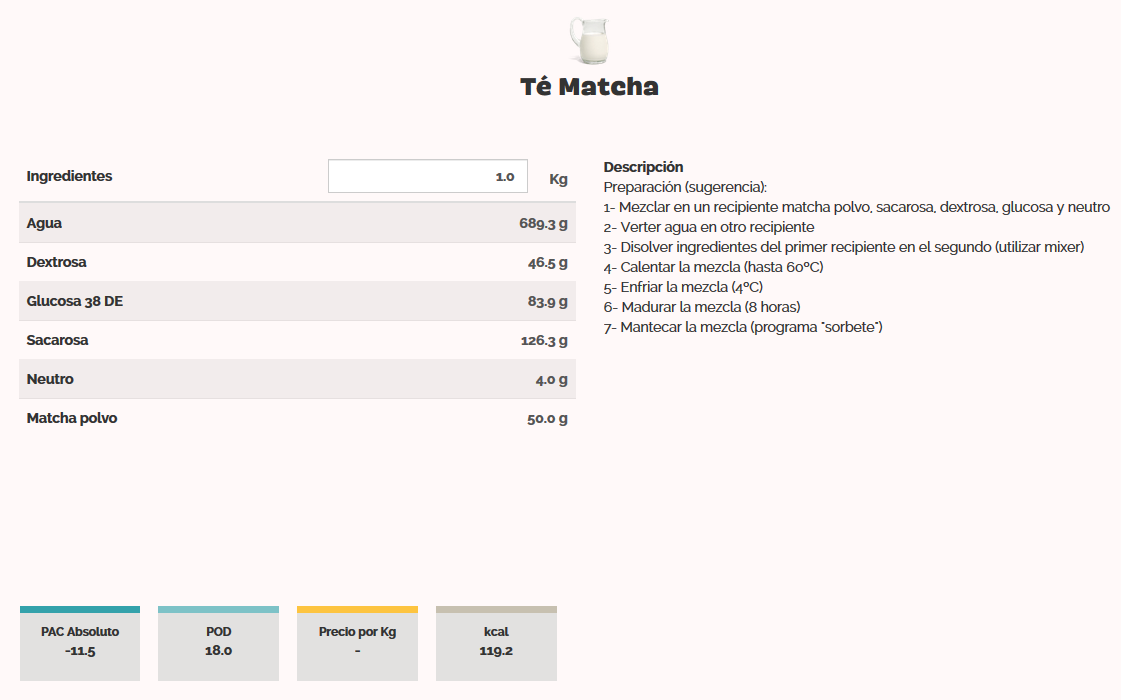Click the Neutro ingredient entry
Image resolution: width=1121 pixels, height=700 pixels.
297,379
